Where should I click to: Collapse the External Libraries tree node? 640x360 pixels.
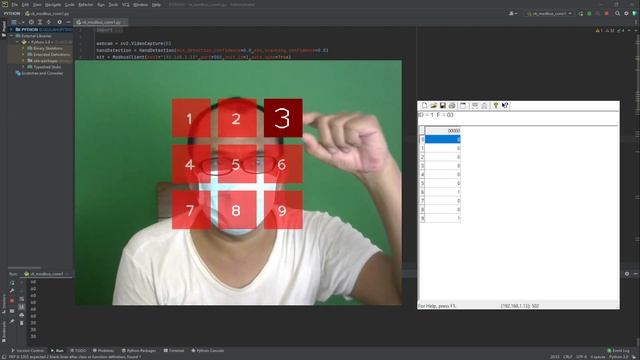[11, 36]
